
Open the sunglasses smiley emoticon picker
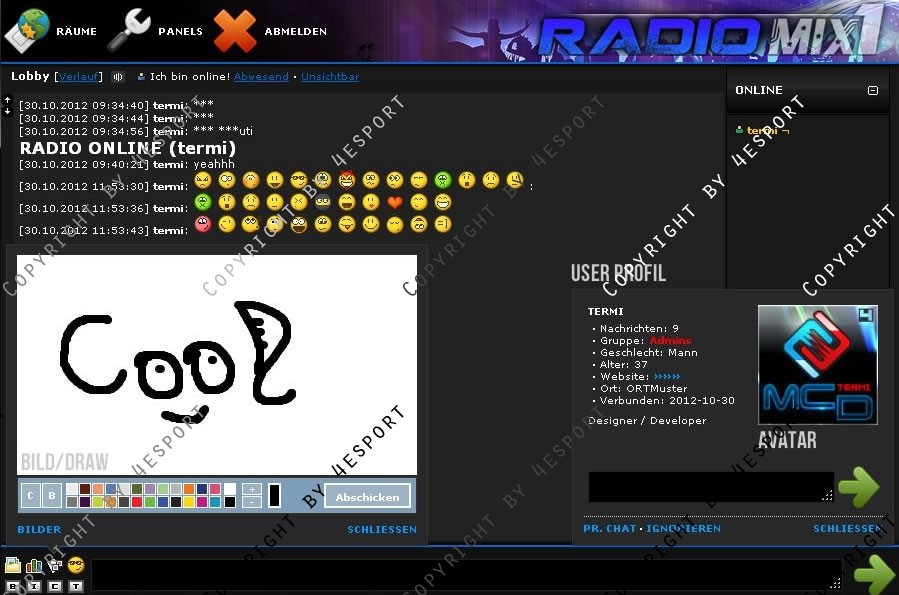tap(75, 565)
